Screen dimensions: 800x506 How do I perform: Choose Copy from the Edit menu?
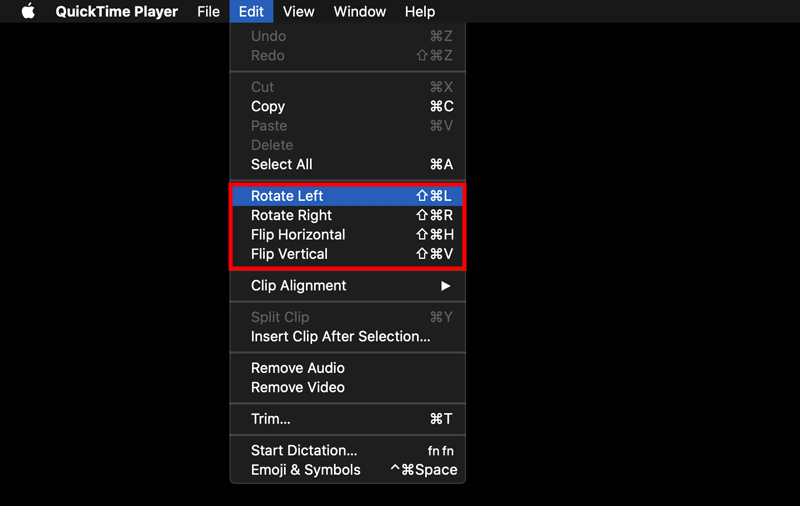tap(347, 107)
